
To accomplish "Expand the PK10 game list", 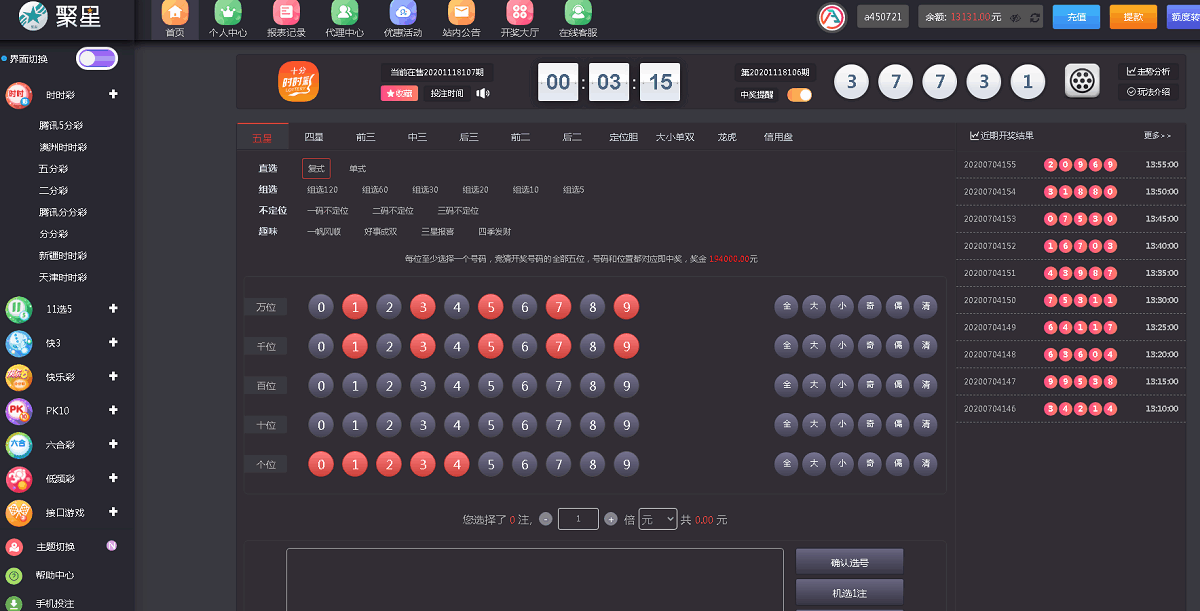I will pos(113,411).
